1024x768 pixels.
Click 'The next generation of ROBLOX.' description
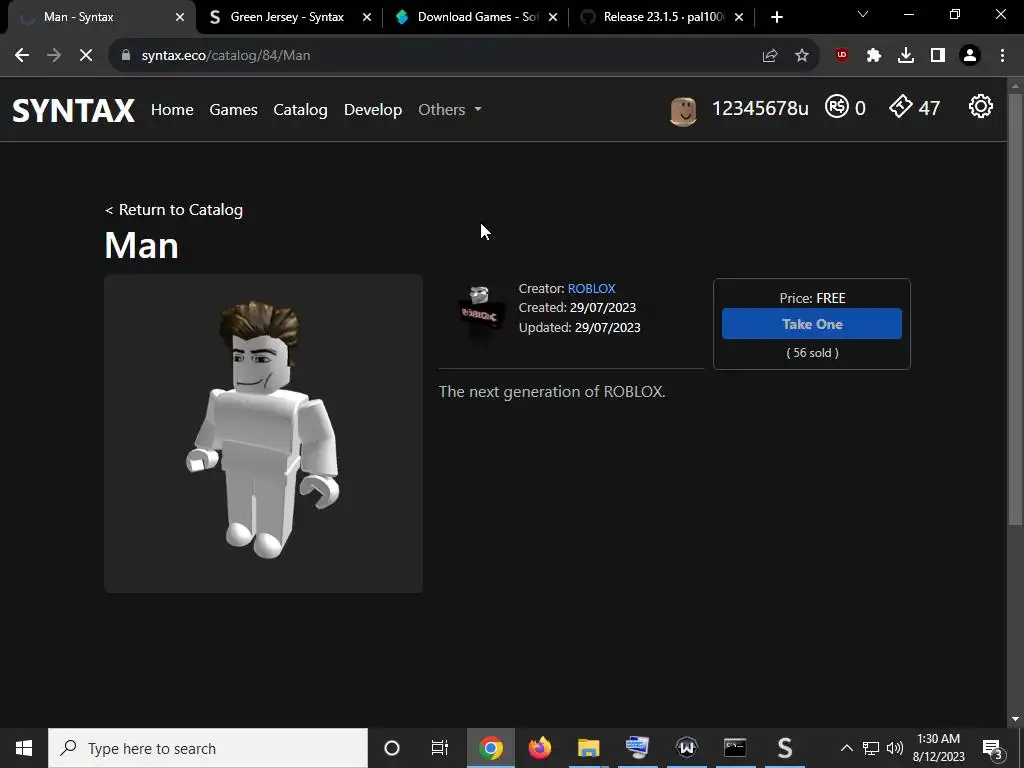pyautogui.click(x=552, y=391)
